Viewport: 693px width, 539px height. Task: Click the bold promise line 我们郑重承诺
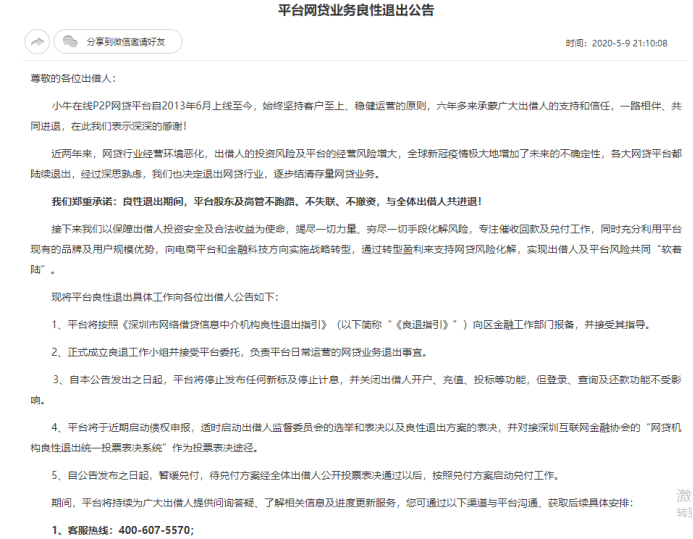point(267,201)
